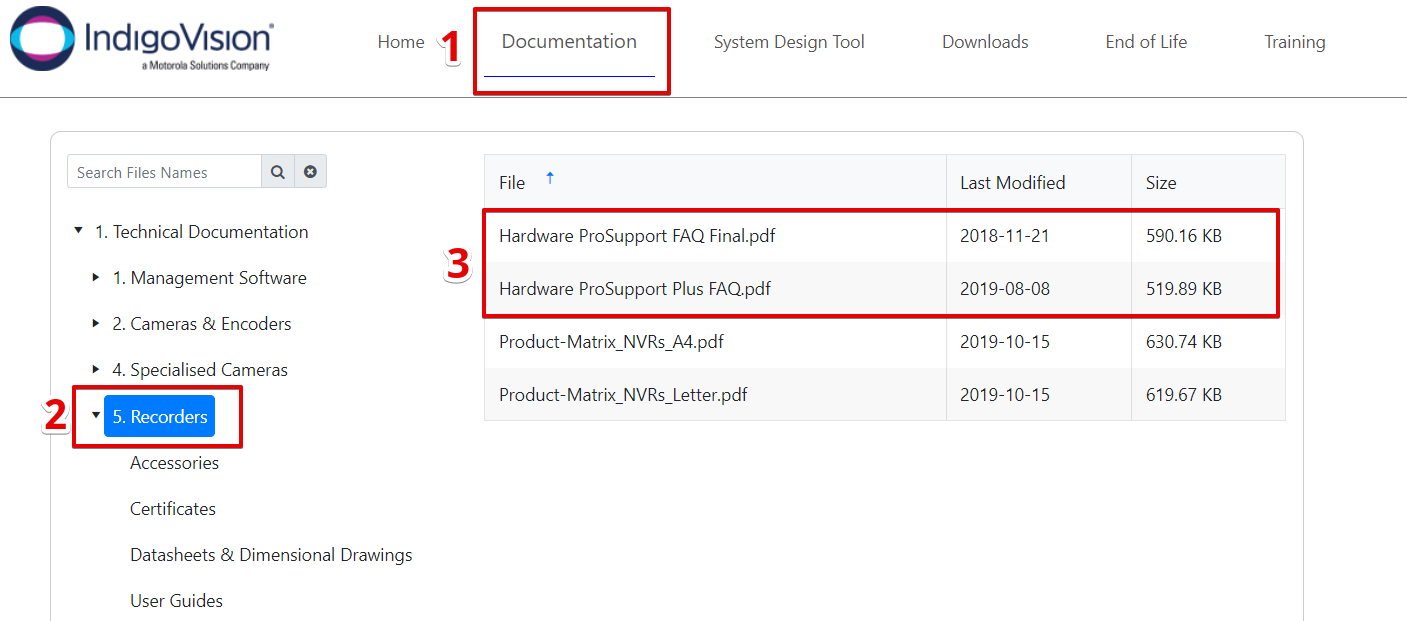Click the 2018-11-21 date cell
The image size is (1407, 621).
[1005, 236]
